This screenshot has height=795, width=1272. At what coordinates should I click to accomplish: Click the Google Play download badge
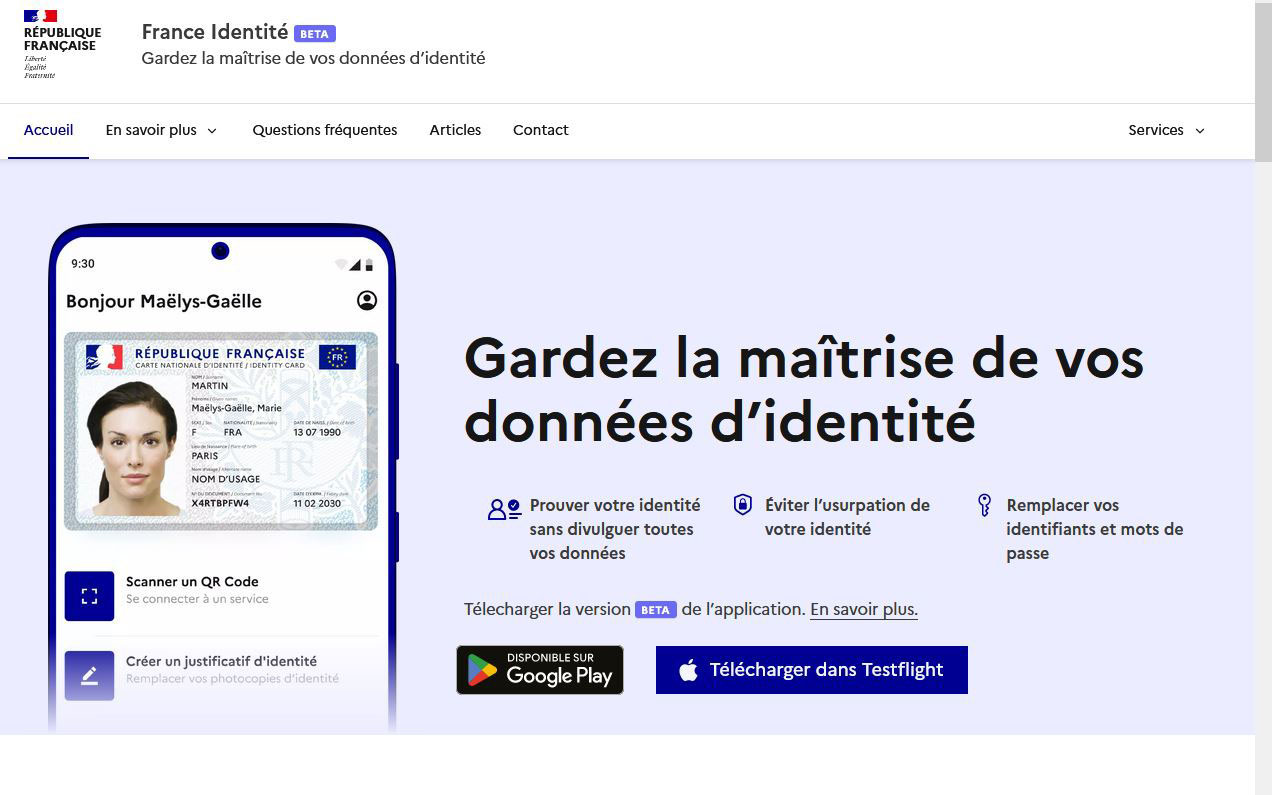pos(540,670)
